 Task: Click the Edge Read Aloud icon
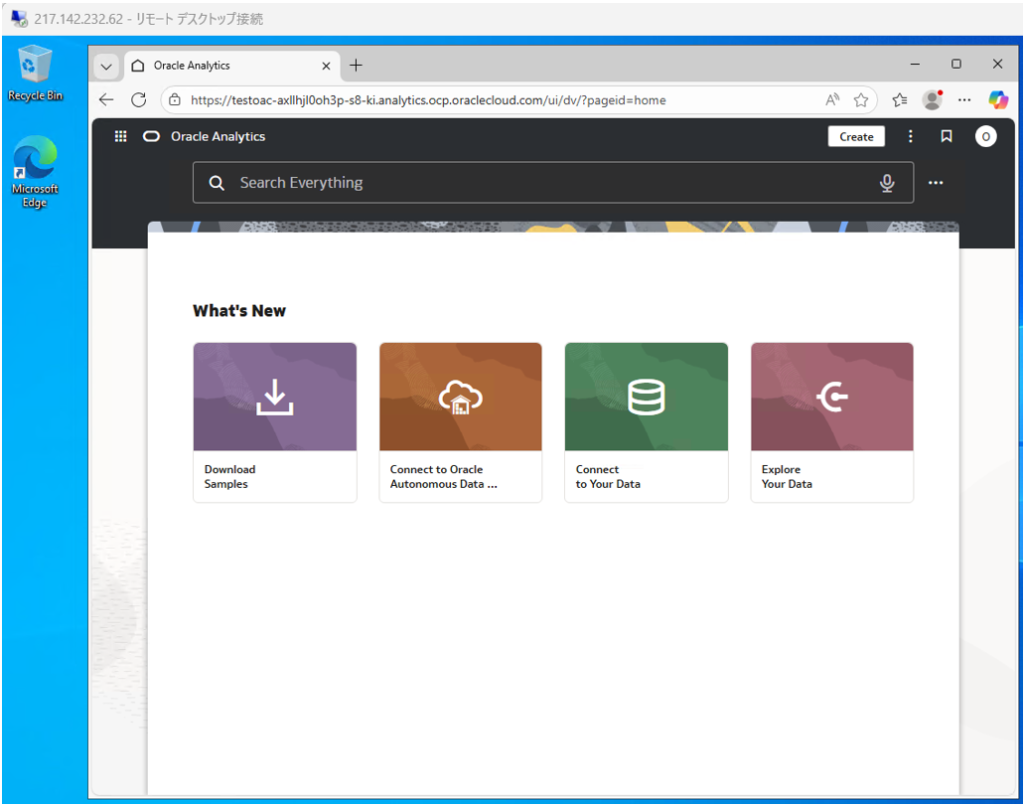pos(832,100)
